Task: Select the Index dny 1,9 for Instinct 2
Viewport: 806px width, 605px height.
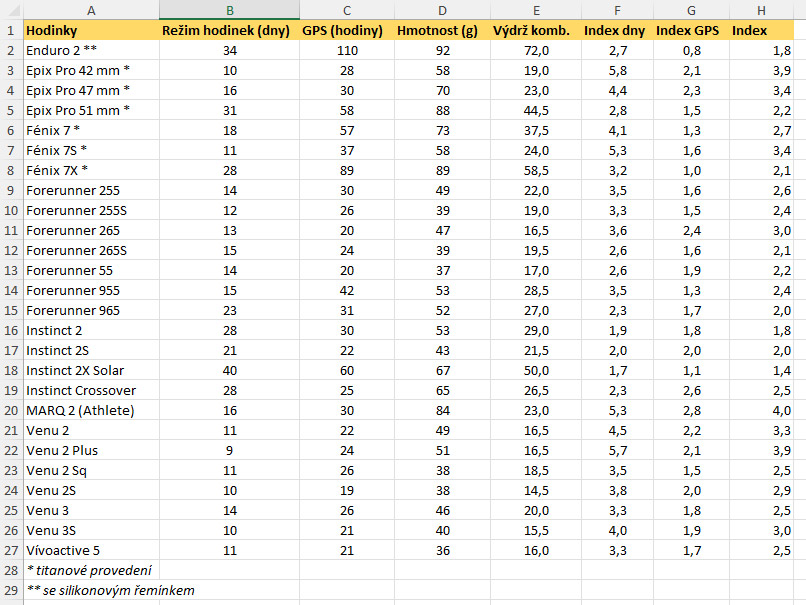Action: click(617, 331)
